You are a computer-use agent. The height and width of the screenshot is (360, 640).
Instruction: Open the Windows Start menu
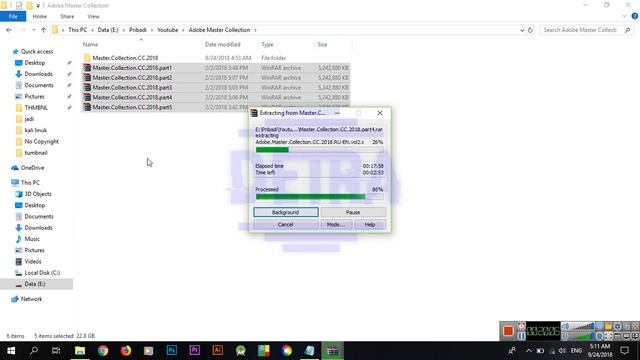pos(11,351)
